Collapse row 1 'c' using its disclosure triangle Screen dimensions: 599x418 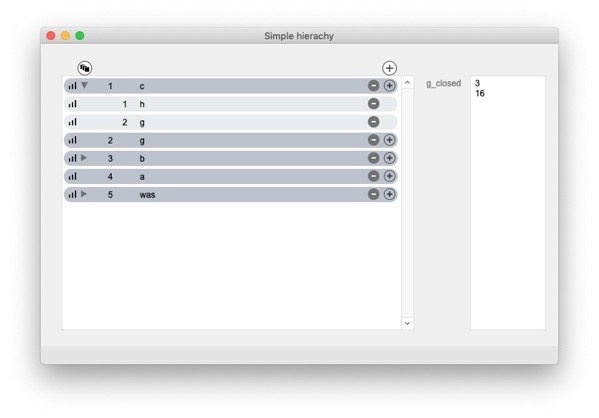click(x=84, y=85)
